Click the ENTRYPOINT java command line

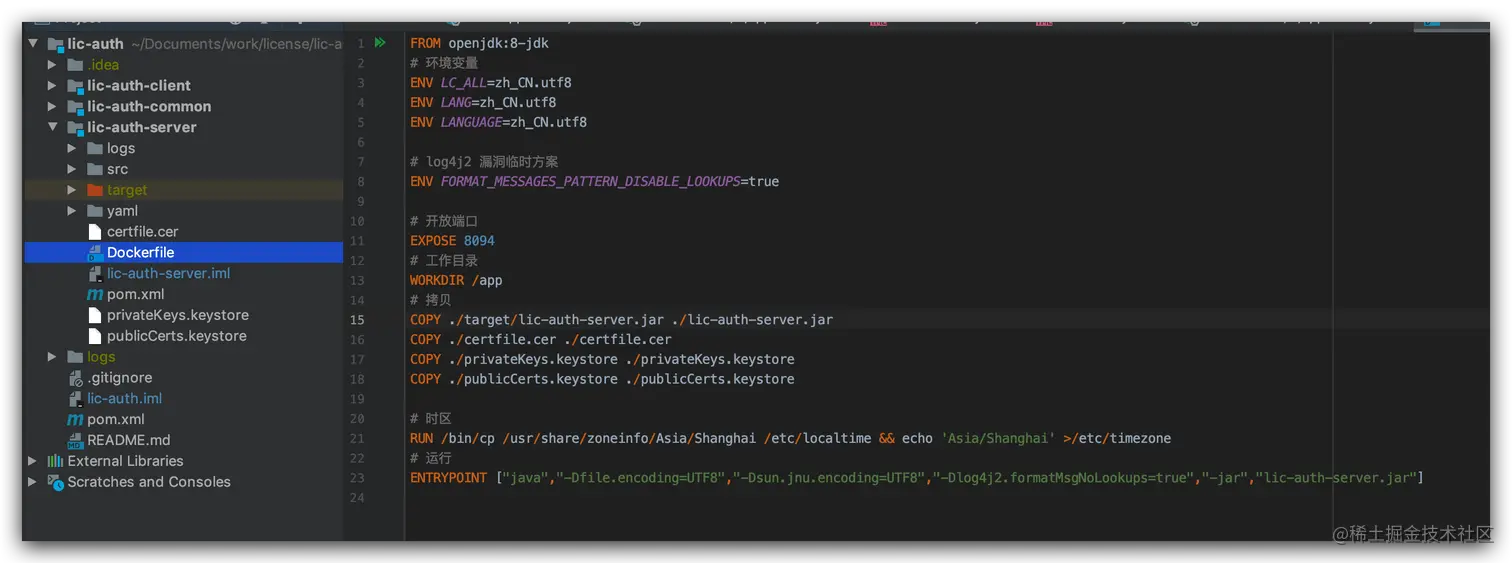click(x=916, y=478)
